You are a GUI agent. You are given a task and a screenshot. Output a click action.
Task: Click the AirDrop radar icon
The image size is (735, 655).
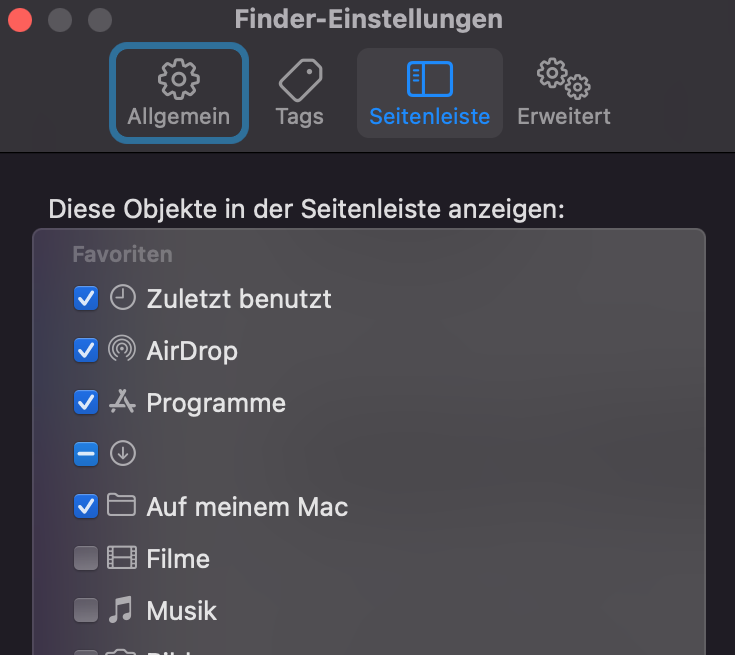[x=122, y=350]
